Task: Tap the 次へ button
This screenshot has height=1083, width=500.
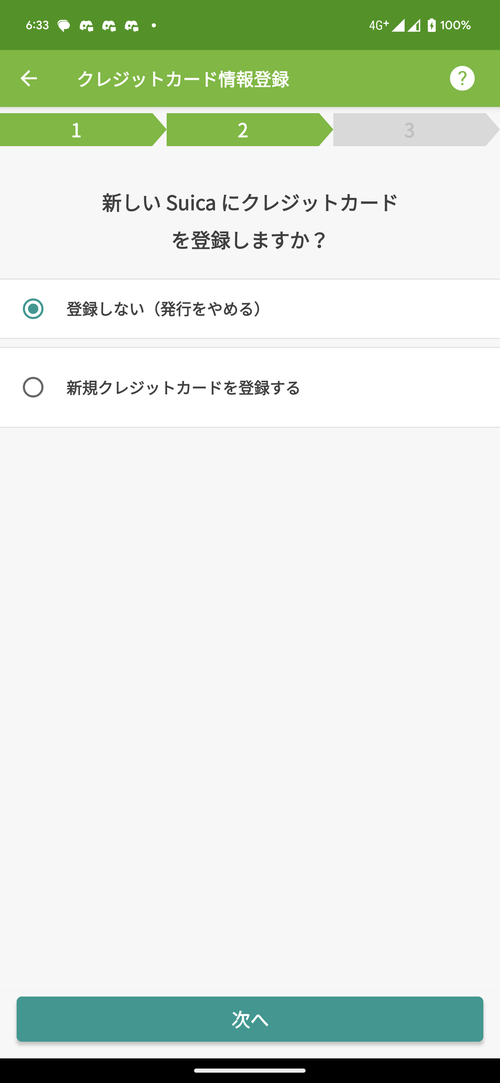Action: click(250, 1019)
